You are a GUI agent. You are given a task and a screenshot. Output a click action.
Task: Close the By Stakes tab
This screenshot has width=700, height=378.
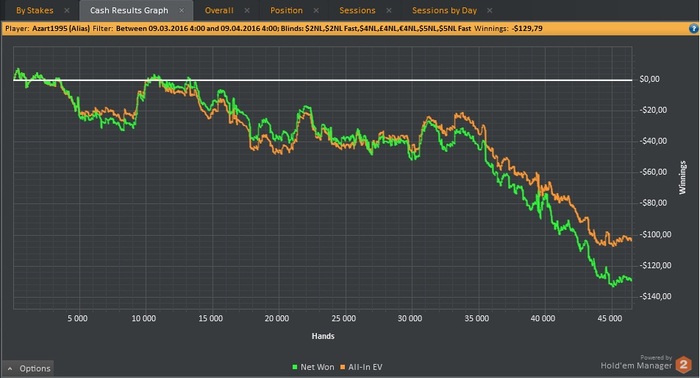67,10
